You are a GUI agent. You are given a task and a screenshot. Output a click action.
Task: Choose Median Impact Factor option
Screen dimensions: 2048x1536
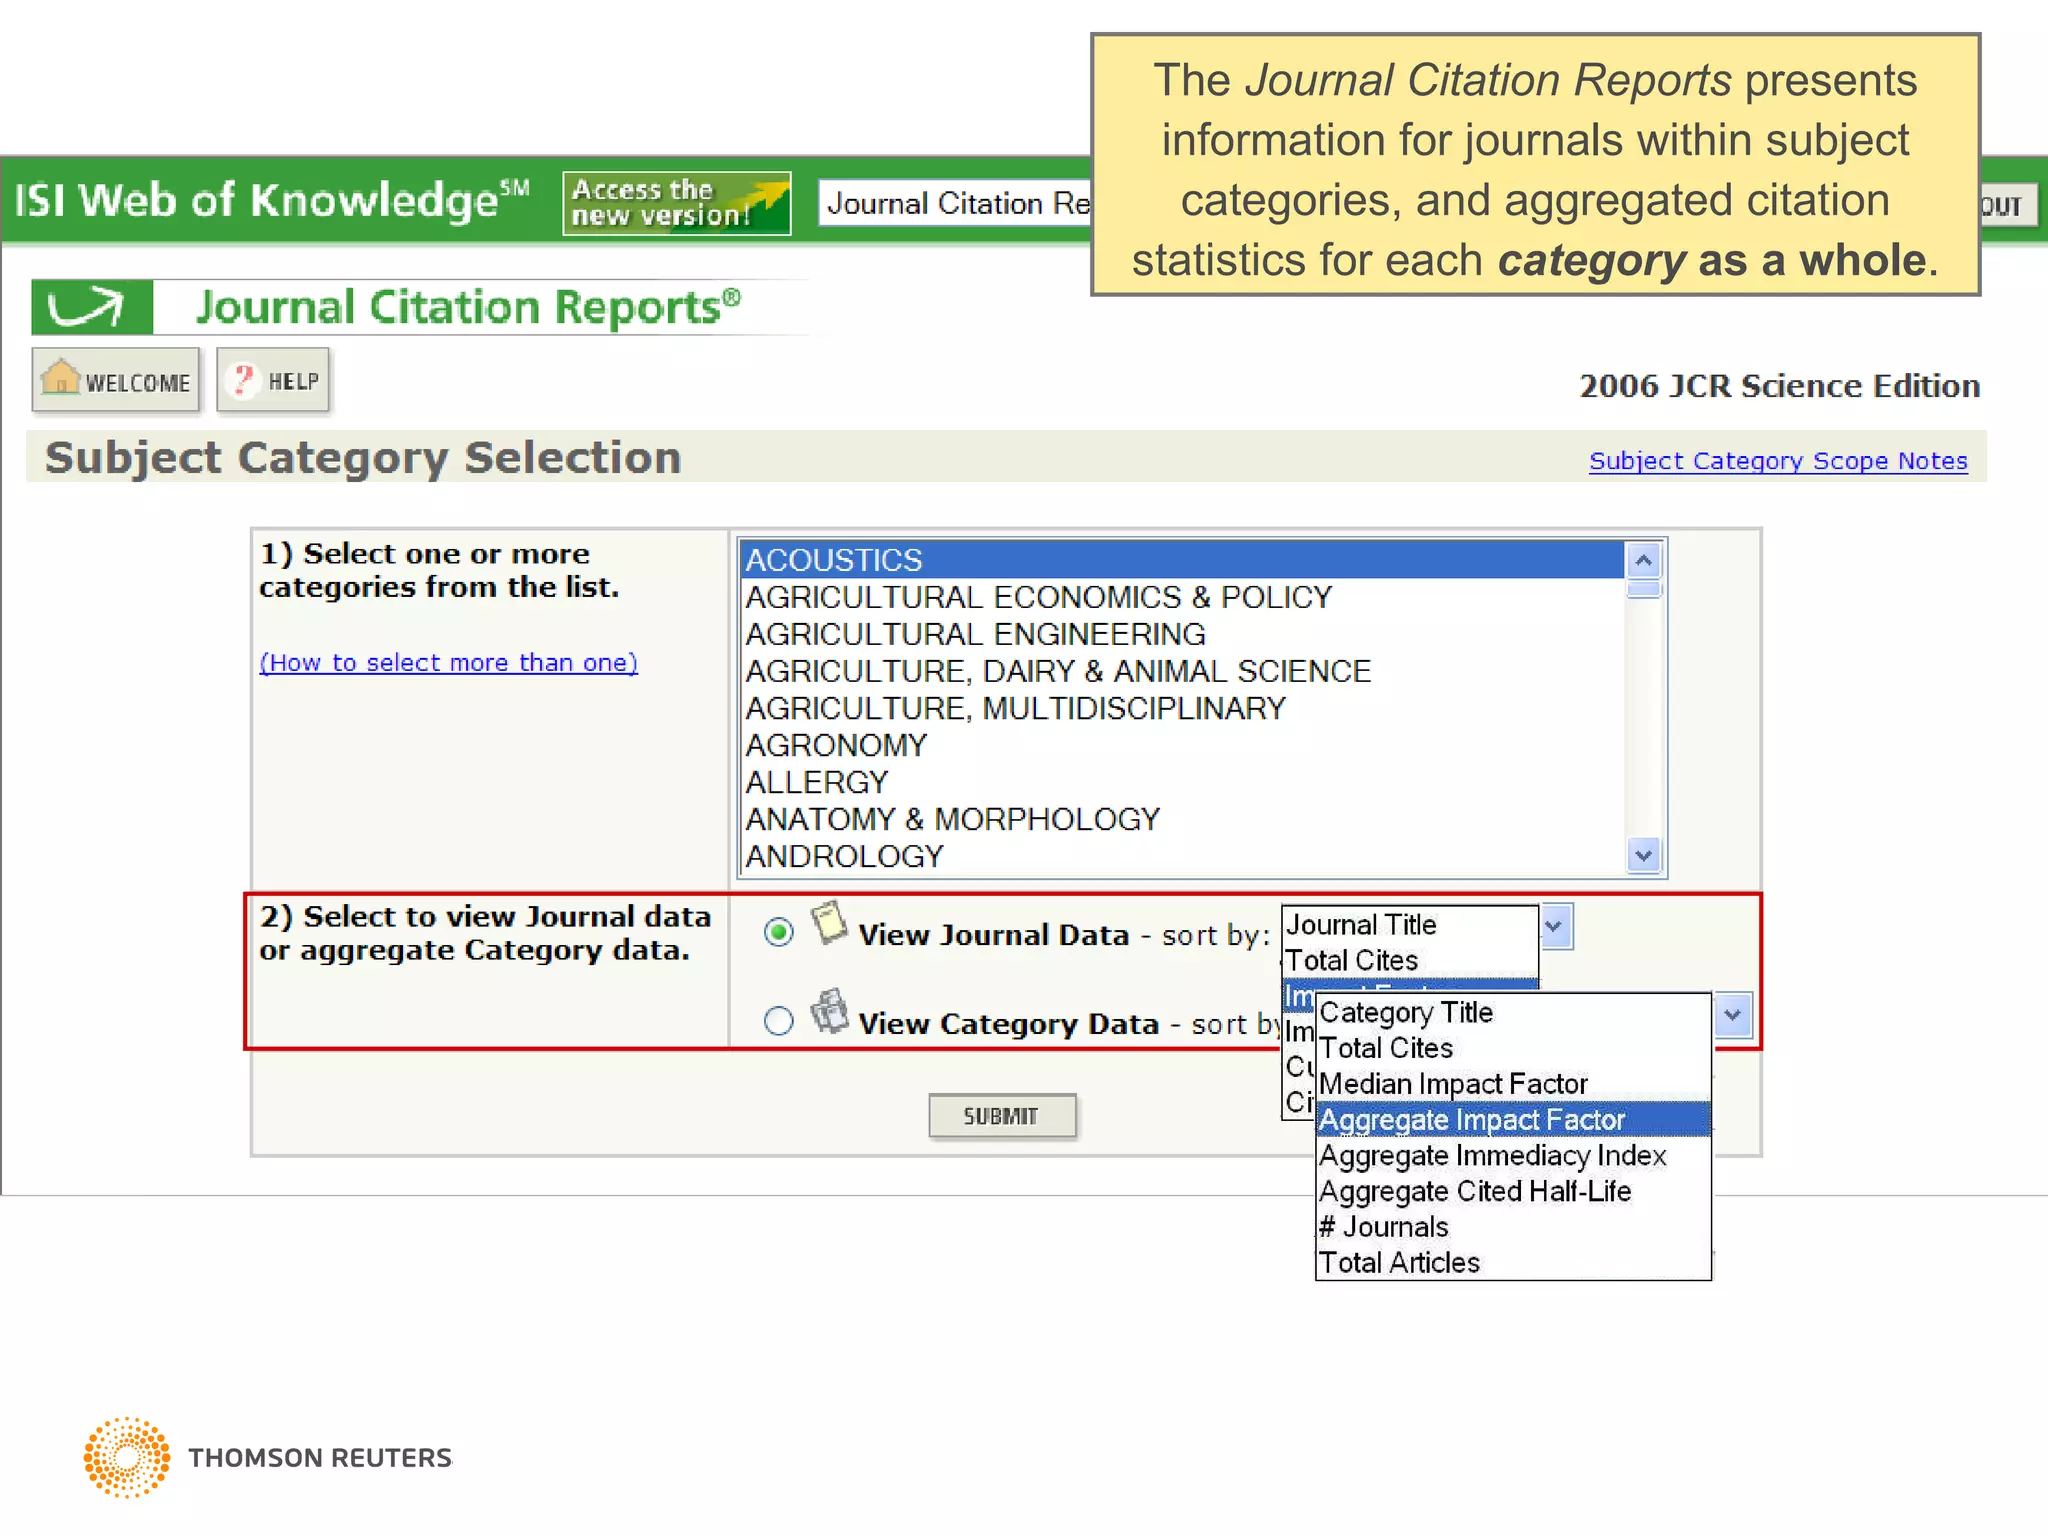tap(1513, 1084)
